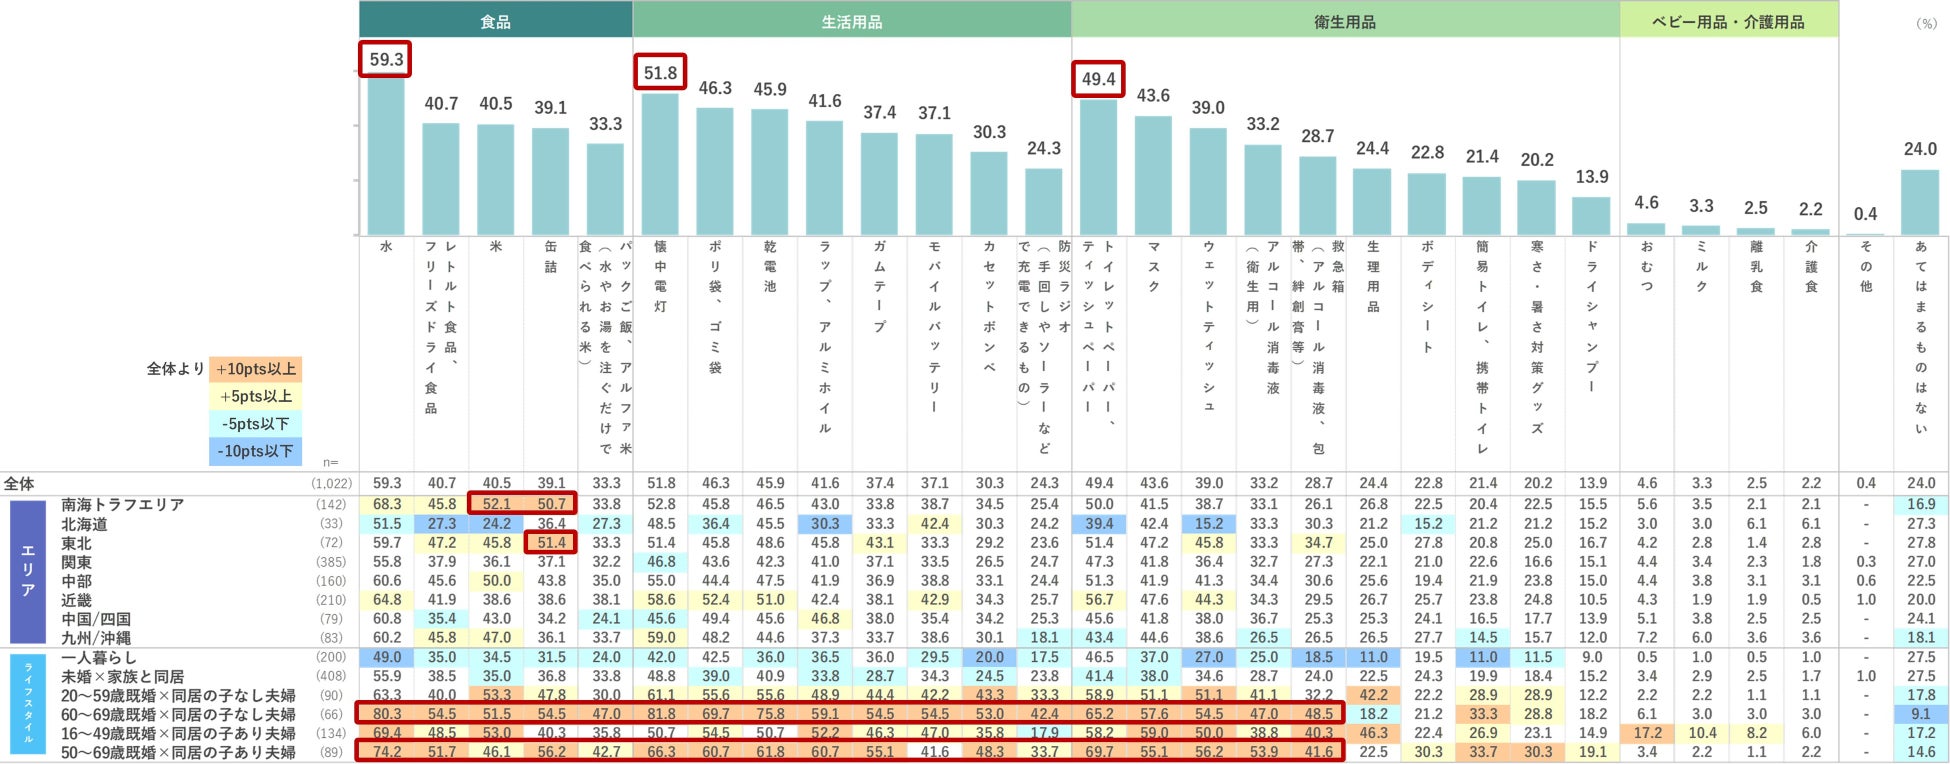Viewport: 1950px width, 764px height.
Task: Click the 59.3 value above 水 bar
Action: coord(386,60)
